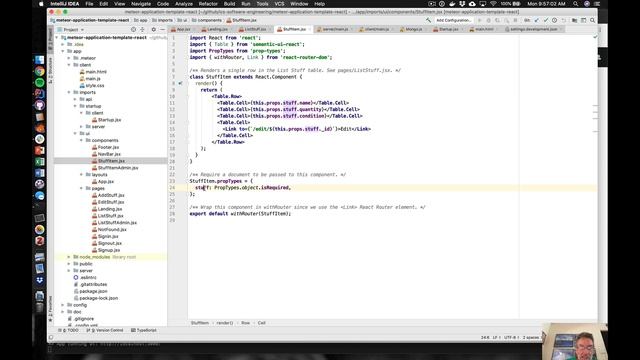
Task: Click the scroll-from-source target icon in Project panel
Action: pyautogui.click(x=133, y=29)
